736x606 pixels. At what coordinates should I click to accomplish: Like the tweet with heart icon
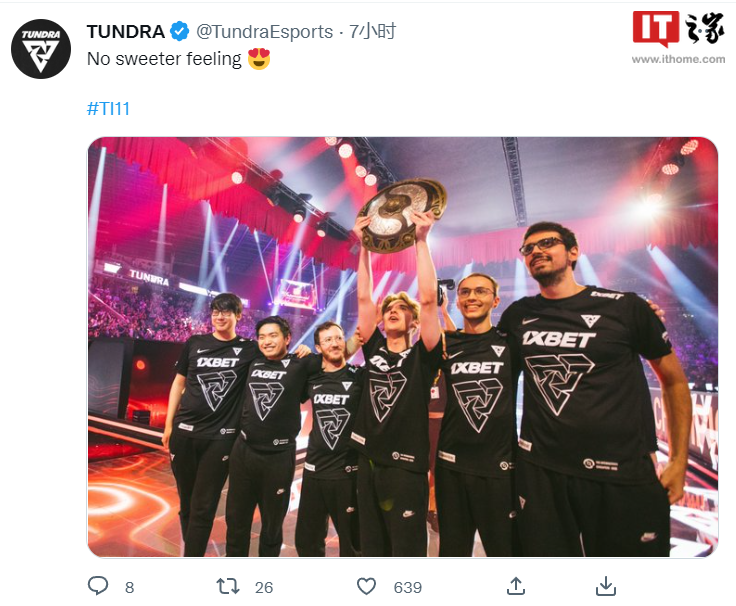click(367, 586)
